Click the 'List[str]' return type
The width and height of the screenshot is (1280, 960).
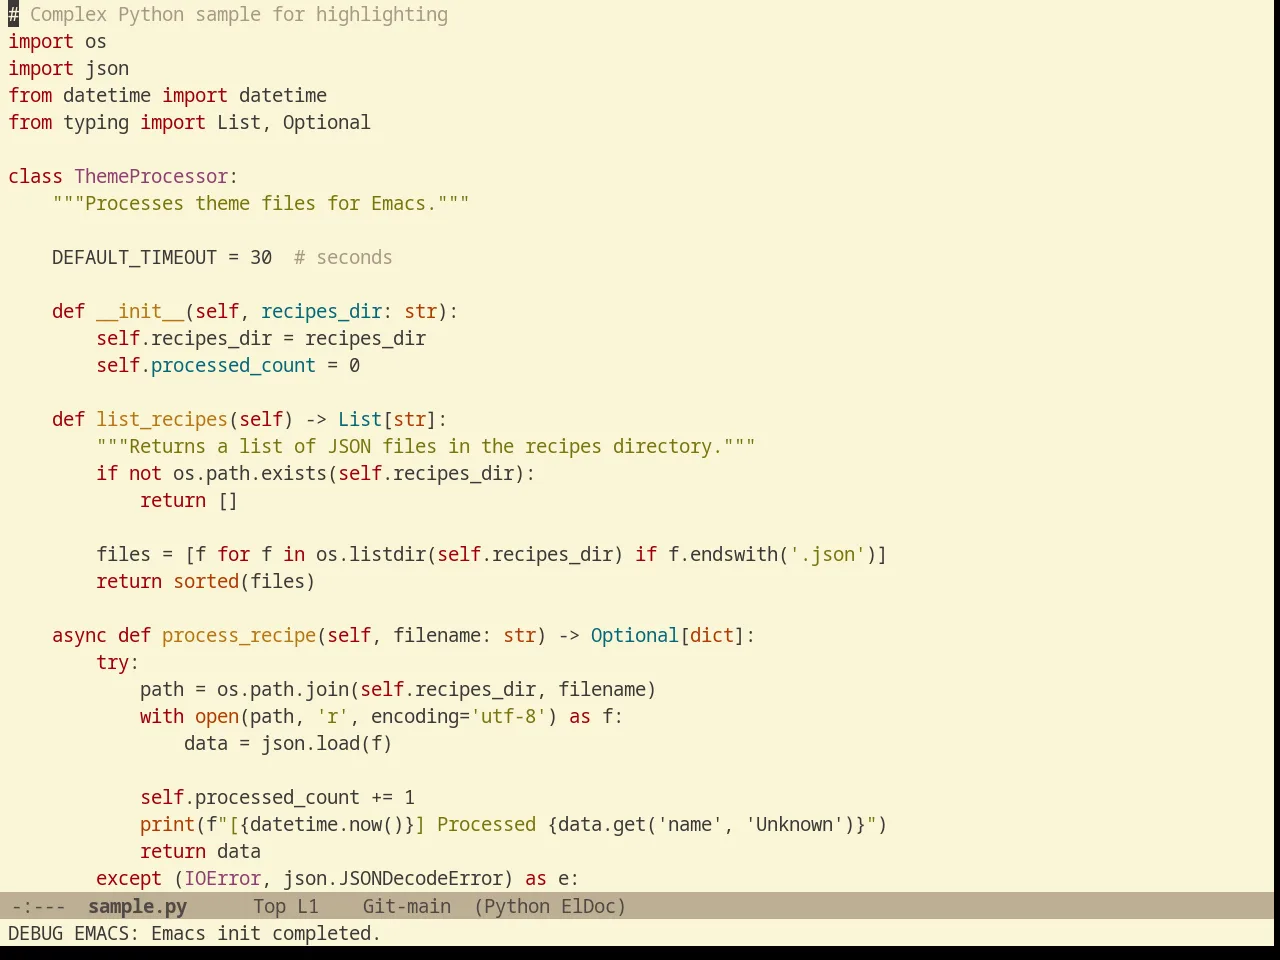[x=387, y=419]
